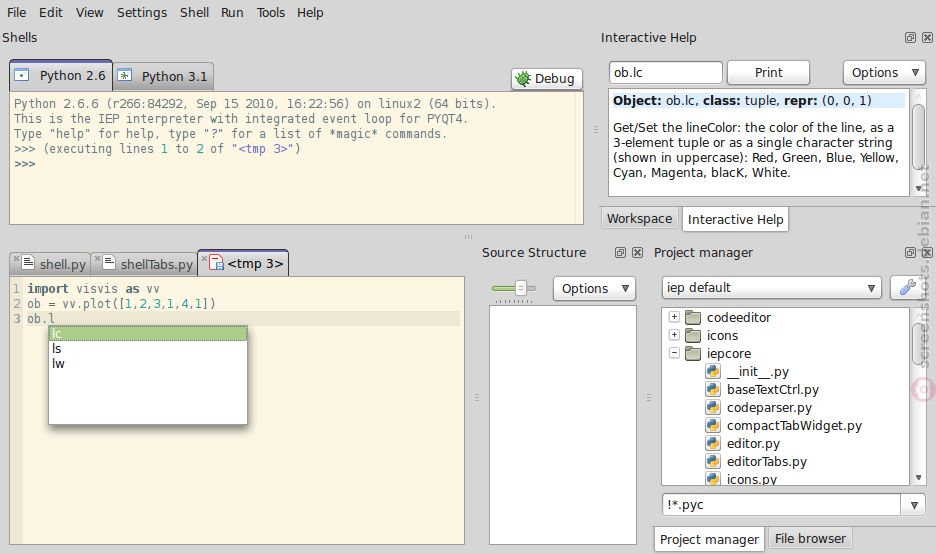The image size is (936, 554).
Task: Select editorTabs.py in project tree
Action: pyautogui.click(x=766, y=461)
